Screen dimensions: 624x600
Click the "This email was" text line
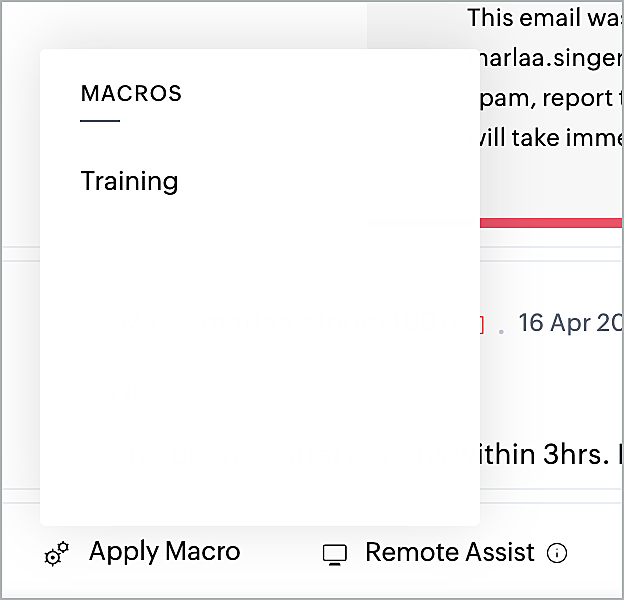[x=545, y=17]
